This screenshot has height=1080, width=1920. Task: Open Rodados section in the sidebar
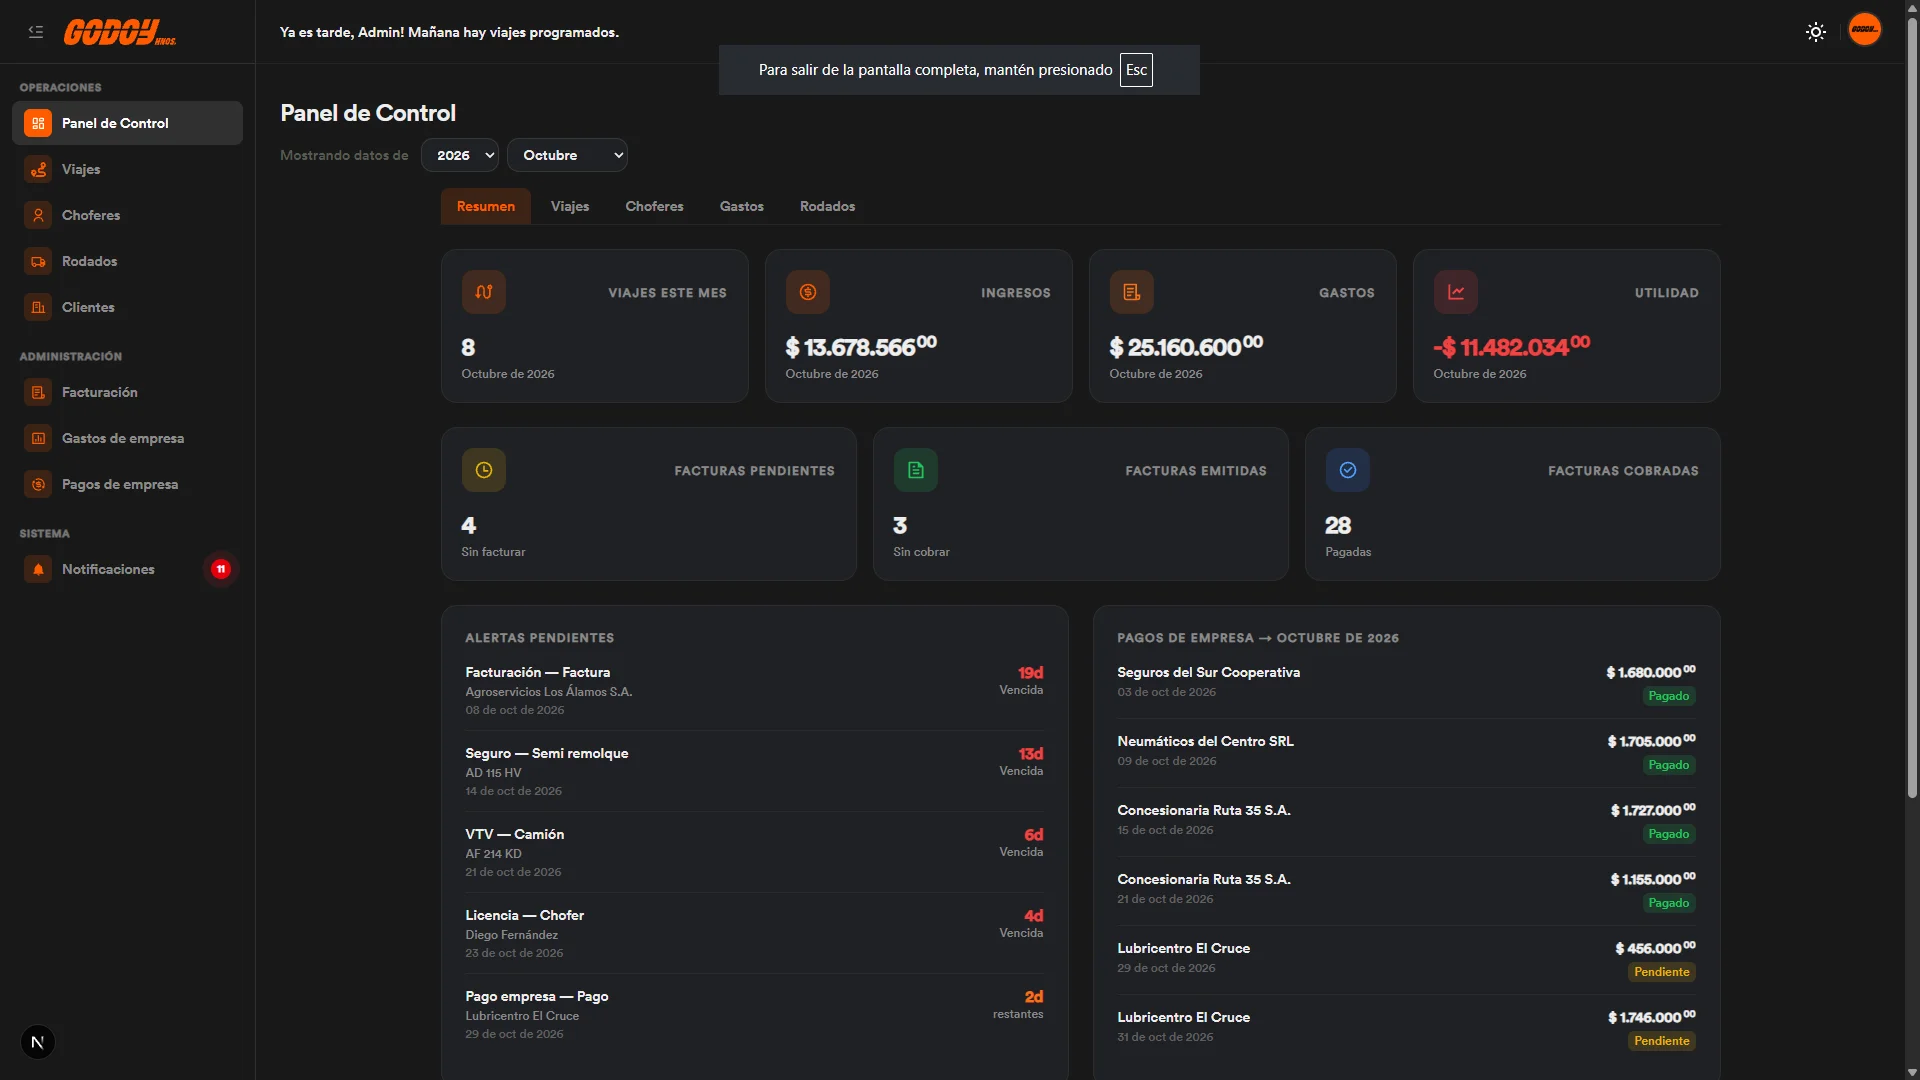point(127,261)
